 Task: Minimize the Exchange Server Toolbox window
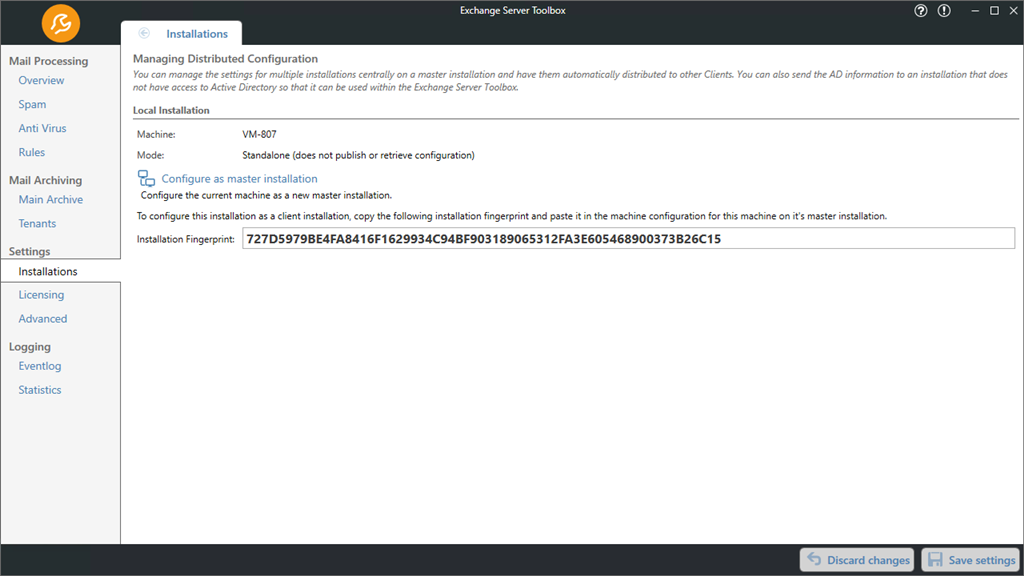tap(975, 10)
